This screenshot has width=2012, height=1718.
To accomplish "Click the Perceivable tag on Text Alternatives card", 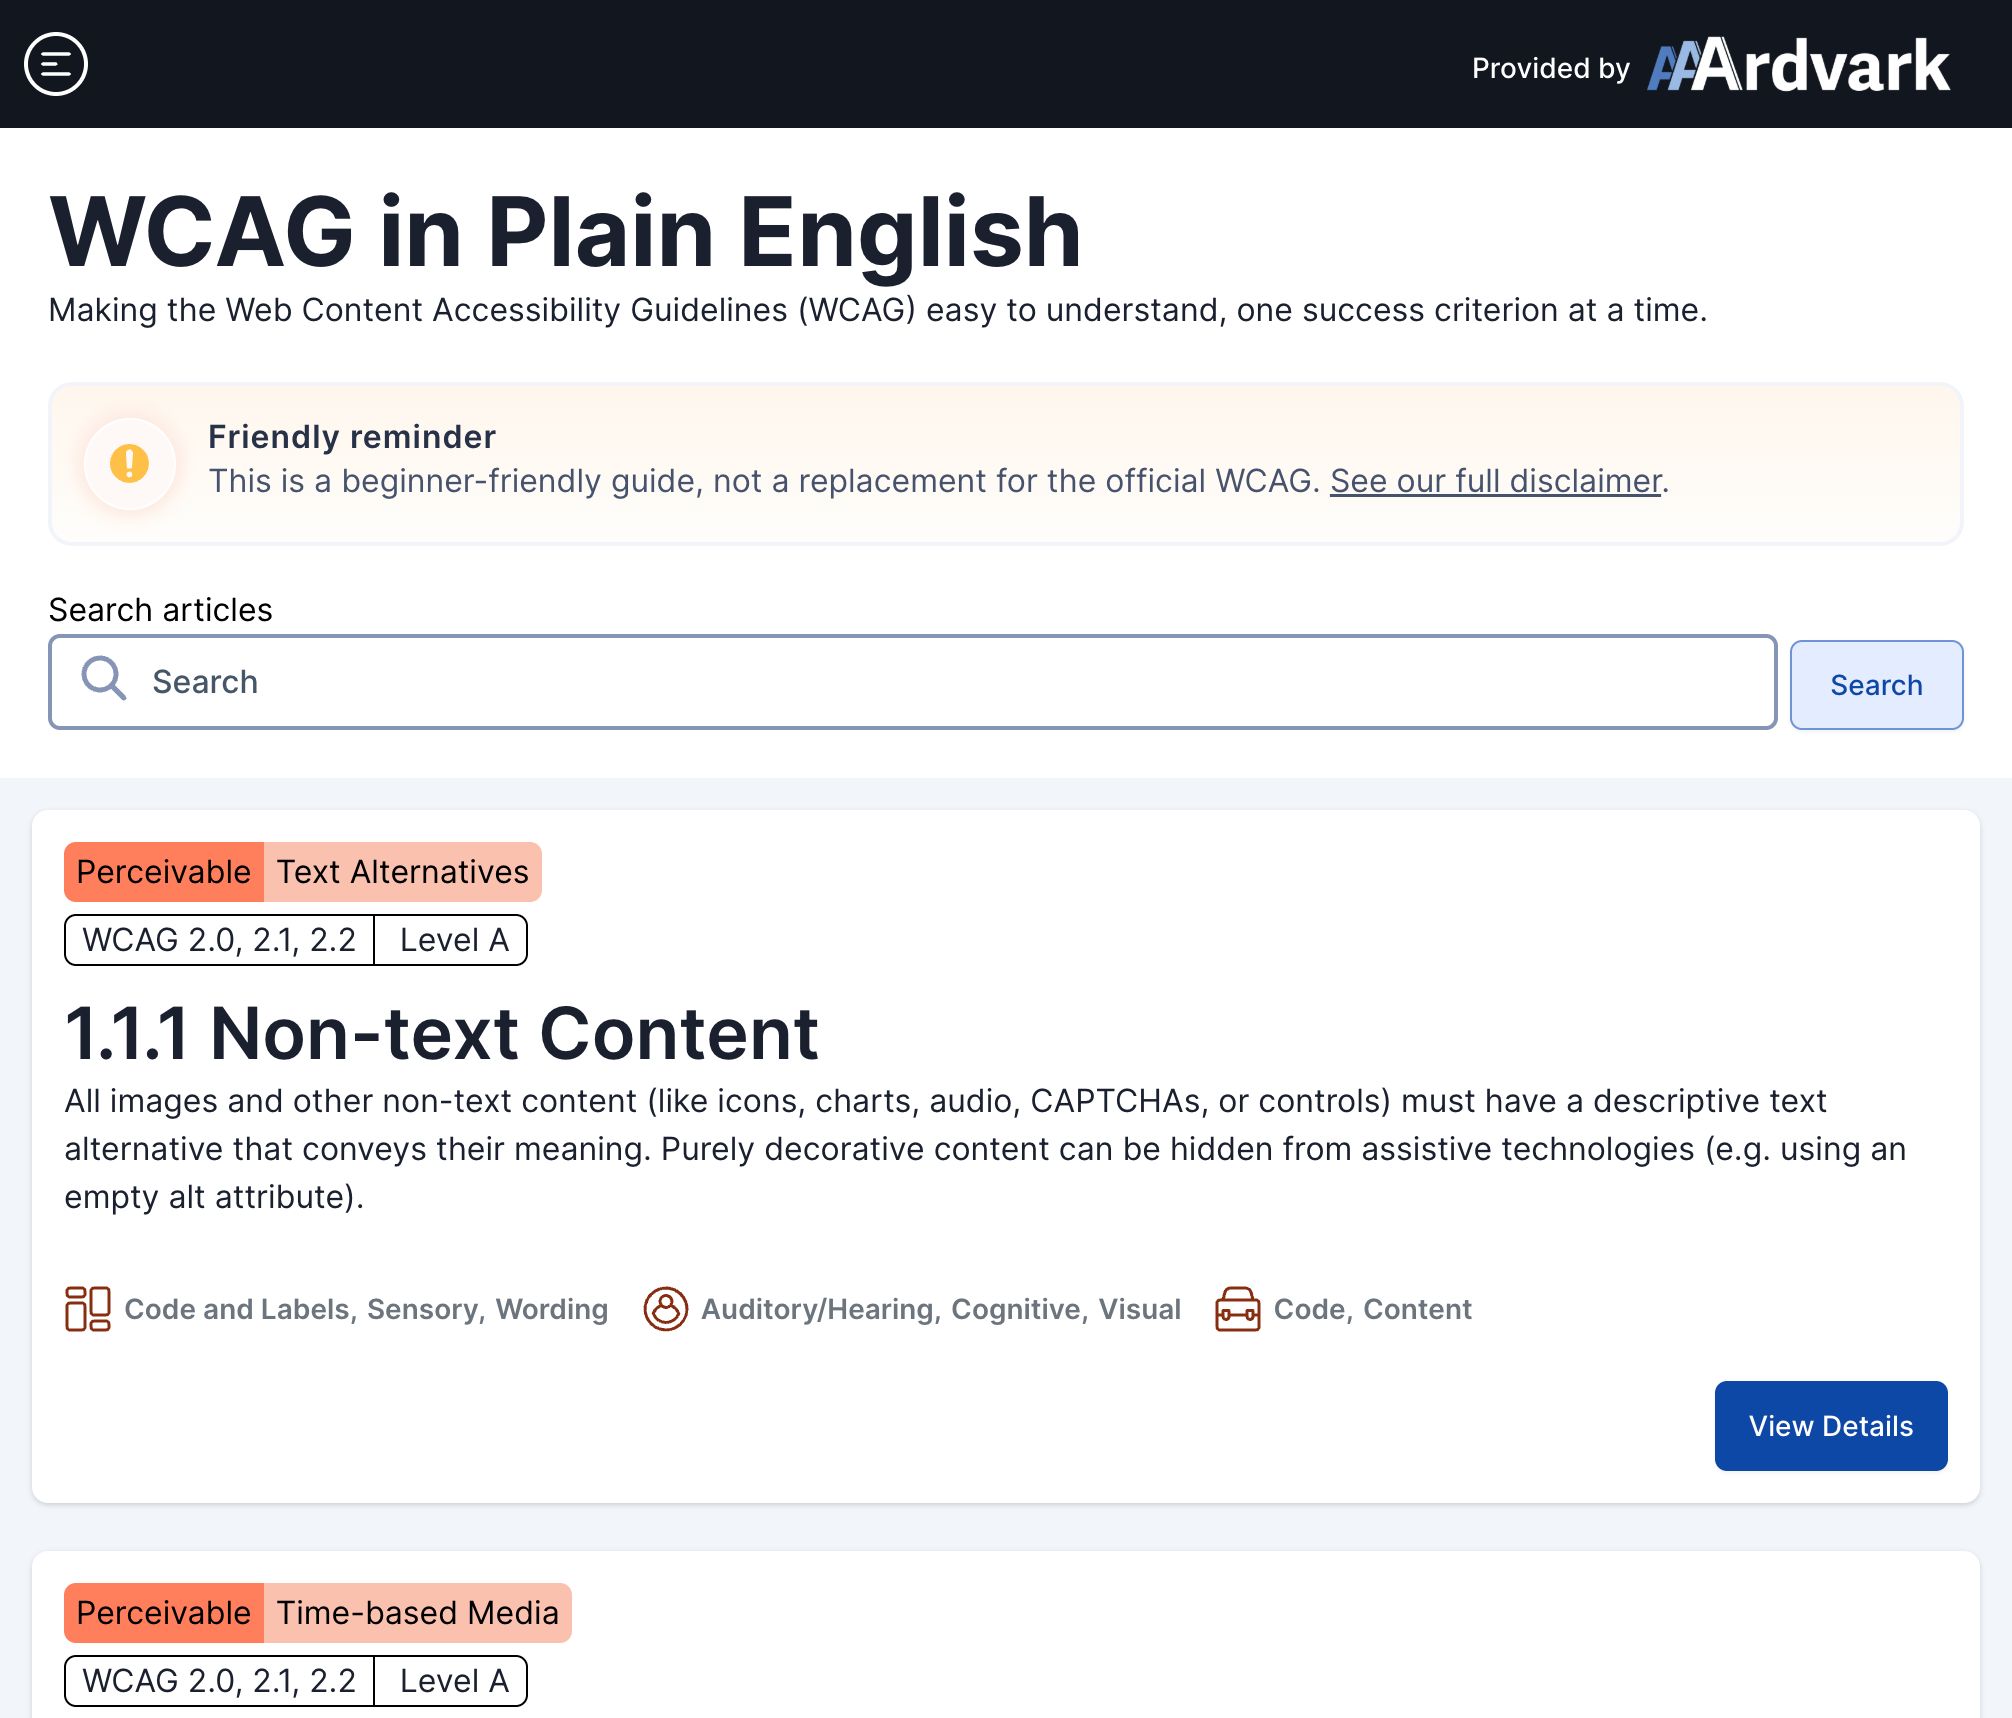I will click(164, 872).
